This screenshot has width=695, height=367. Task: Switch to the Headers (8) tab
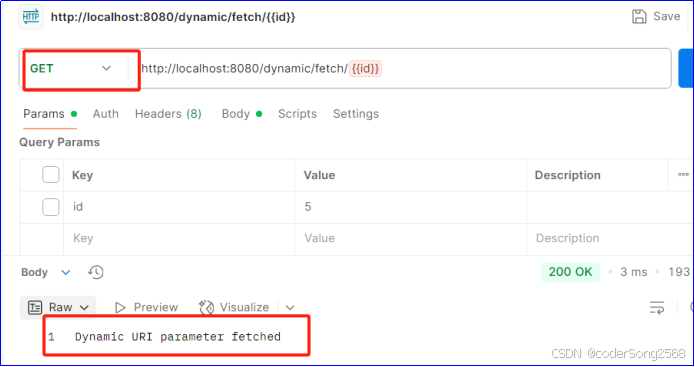[x=168, y=114]
